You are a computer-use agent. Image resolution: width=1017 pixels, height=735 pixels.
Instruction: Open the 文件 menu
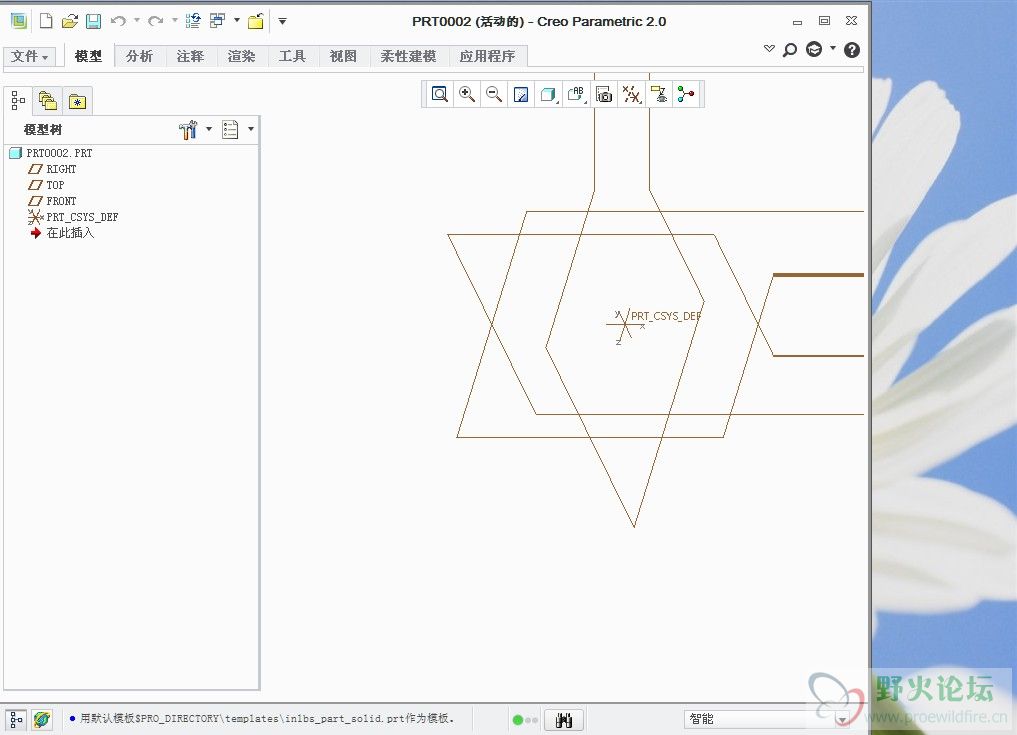pyautogui.click(x=29, y=56)
